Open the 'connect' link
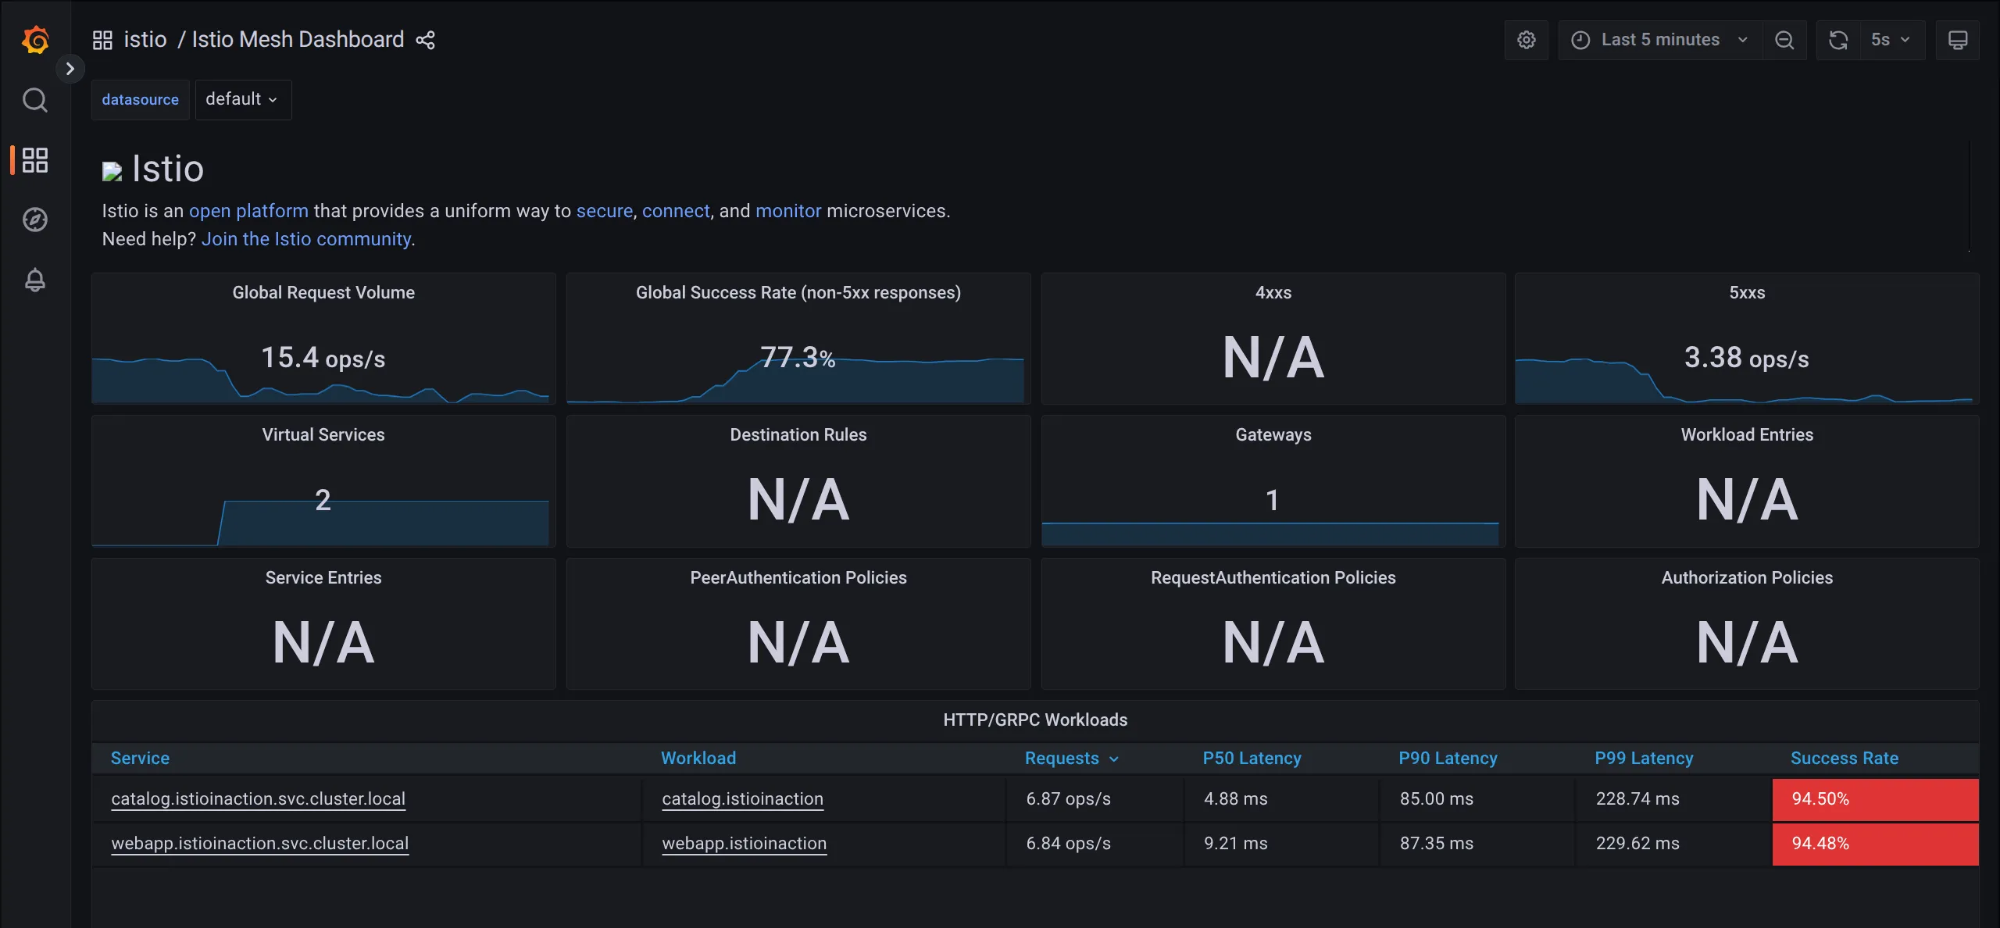The image size is (2000, 928). [676, 211]
